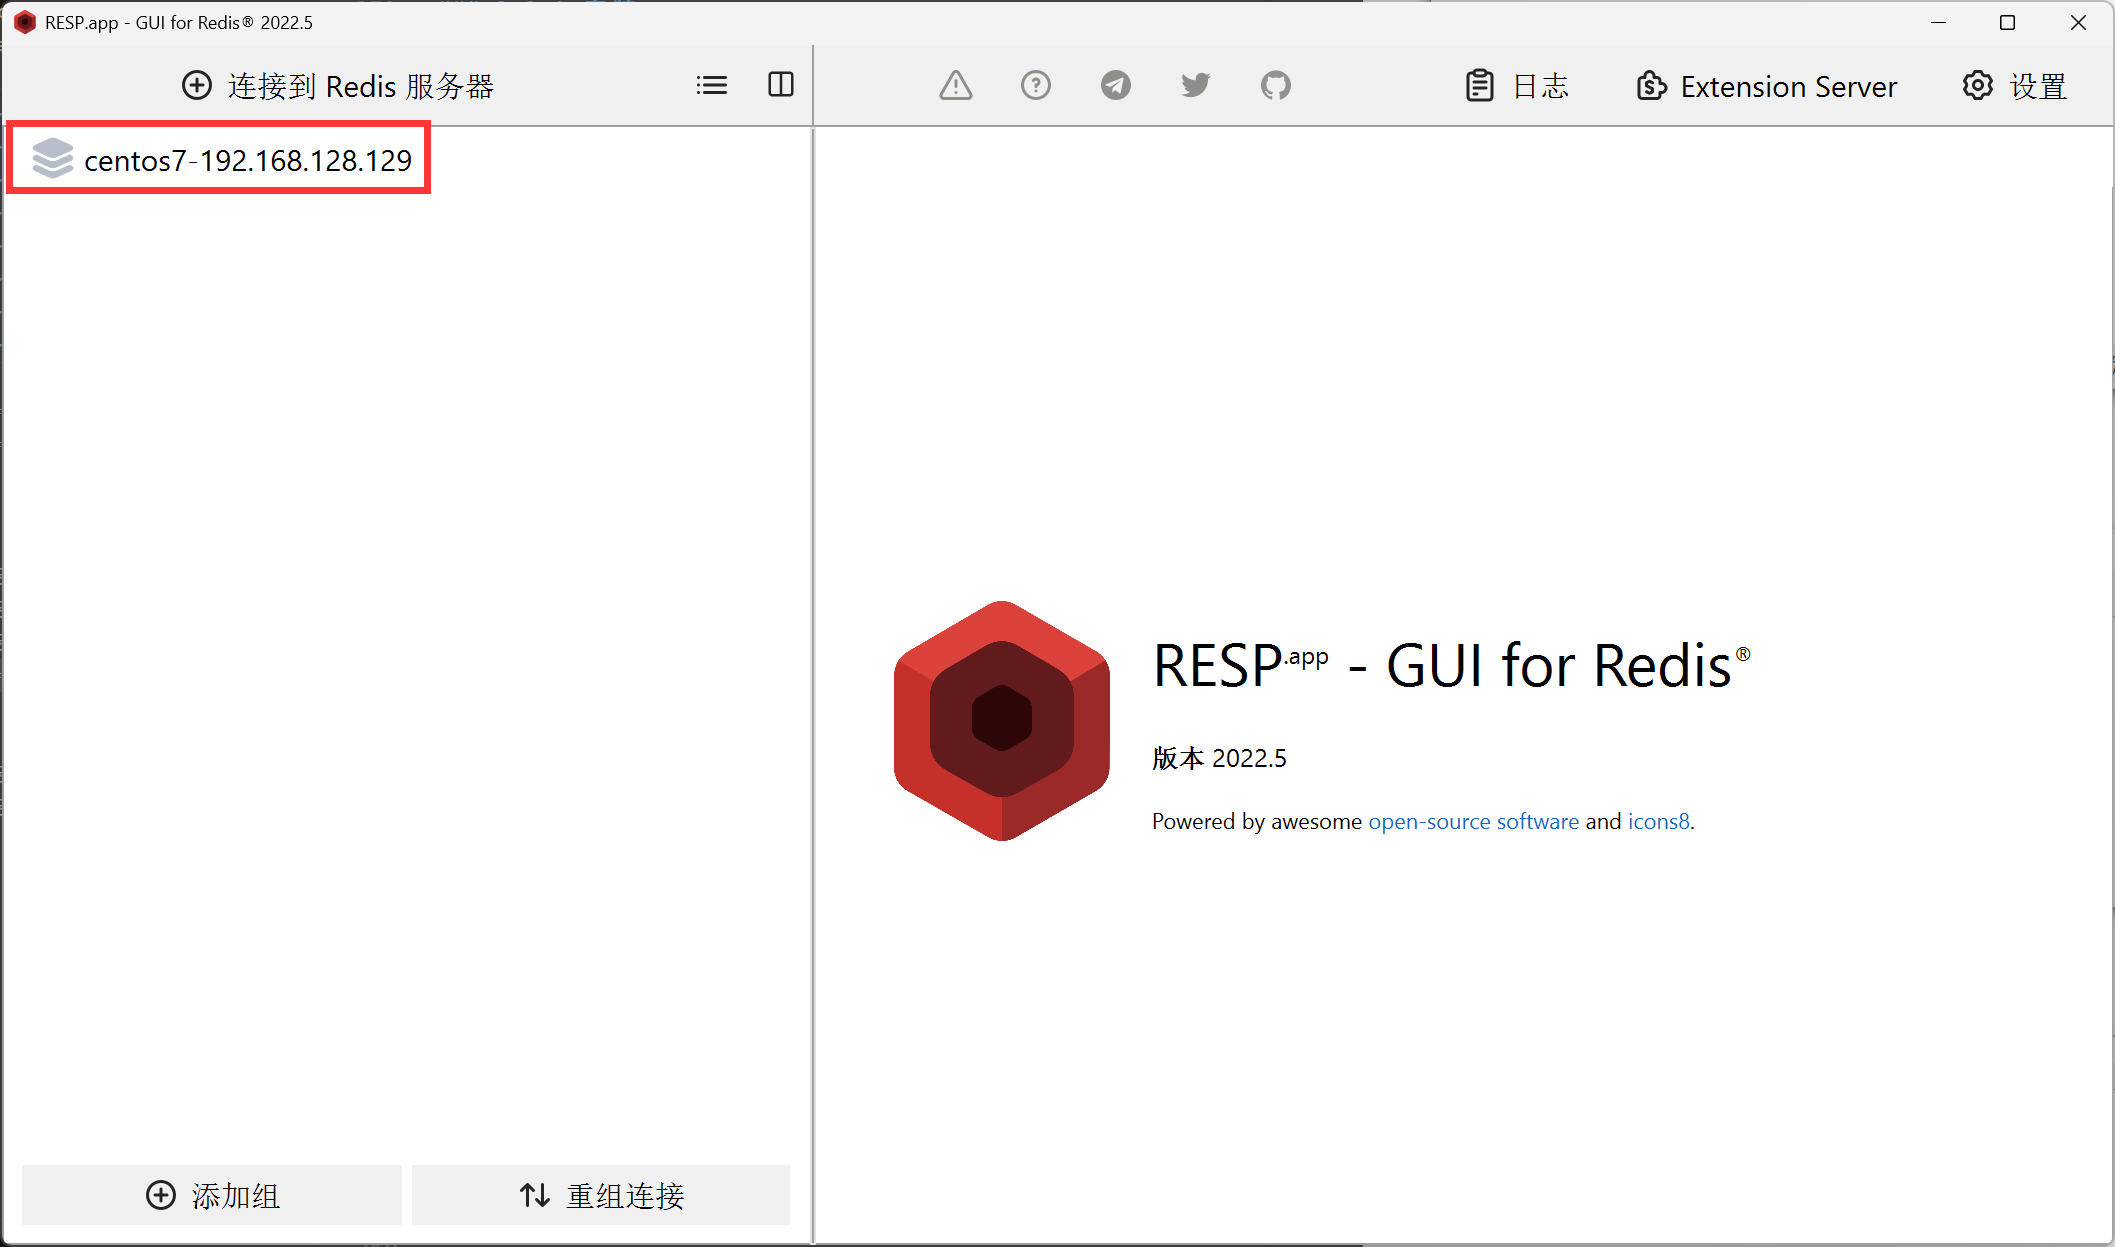2115x1247 pixels.
Task: Open the help question mark icon
Action: tap(1035, 86)
